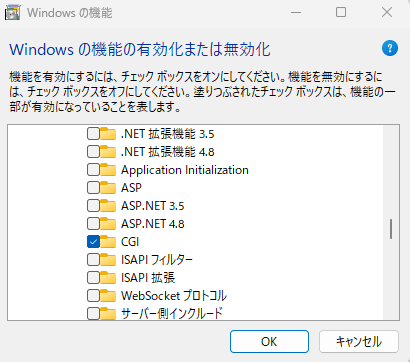This screenshot has width=410, height=362.
Task: Uncheck the CGI checkbox
Action: [x=93, y=242]
